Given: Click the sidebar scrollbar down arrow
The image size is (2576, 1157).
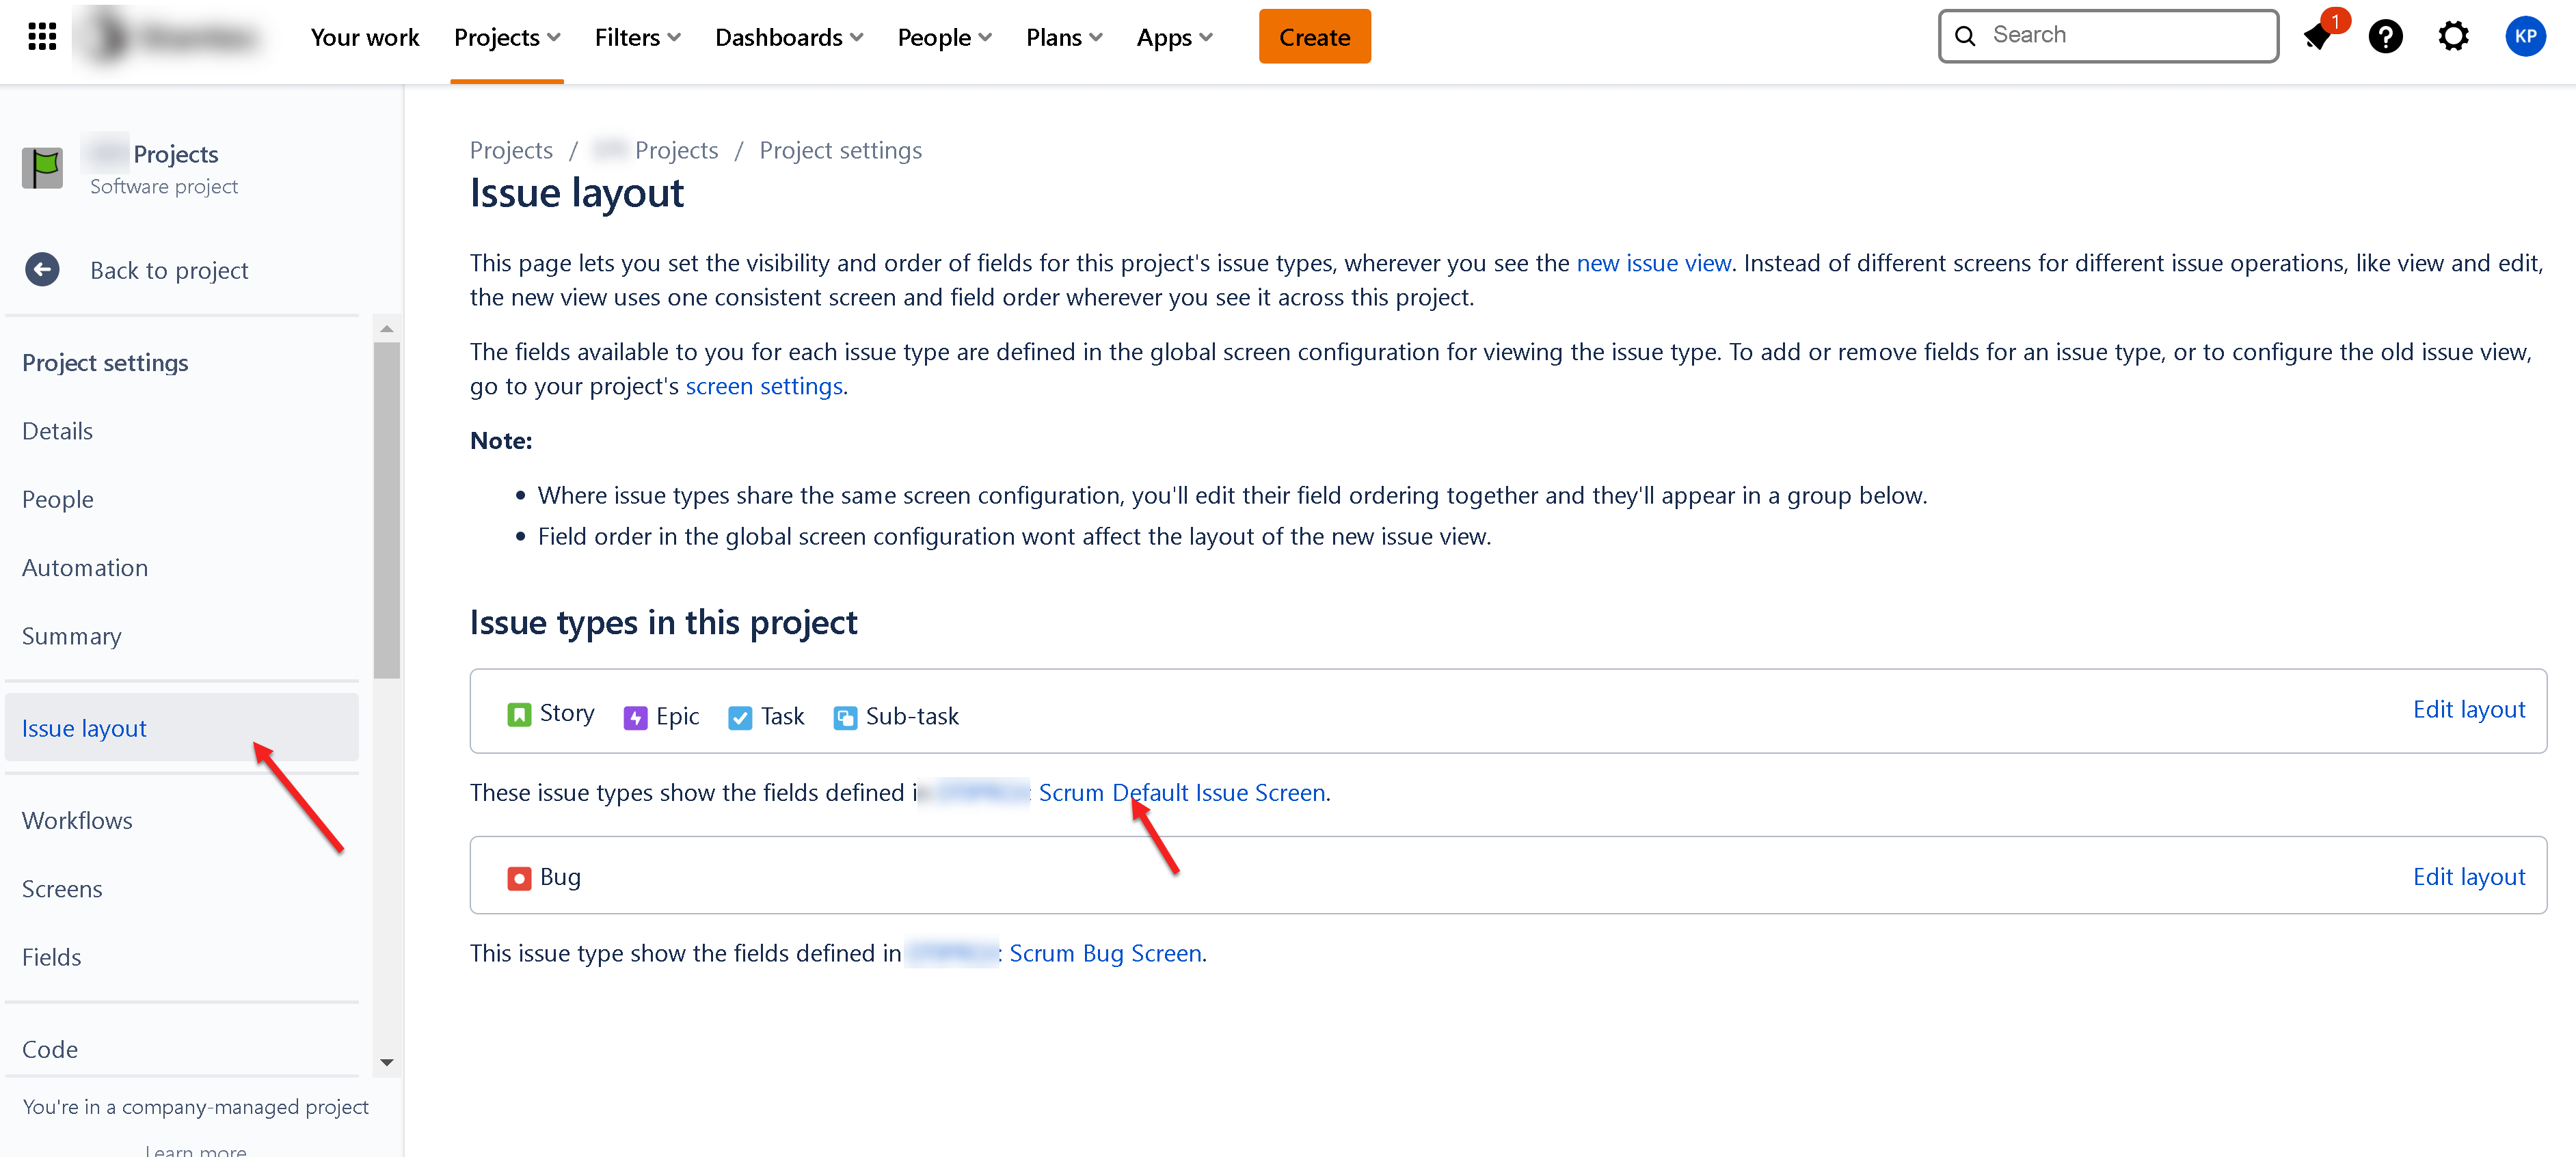Looking at the screenshot, I should click(x=387, y=1062).
